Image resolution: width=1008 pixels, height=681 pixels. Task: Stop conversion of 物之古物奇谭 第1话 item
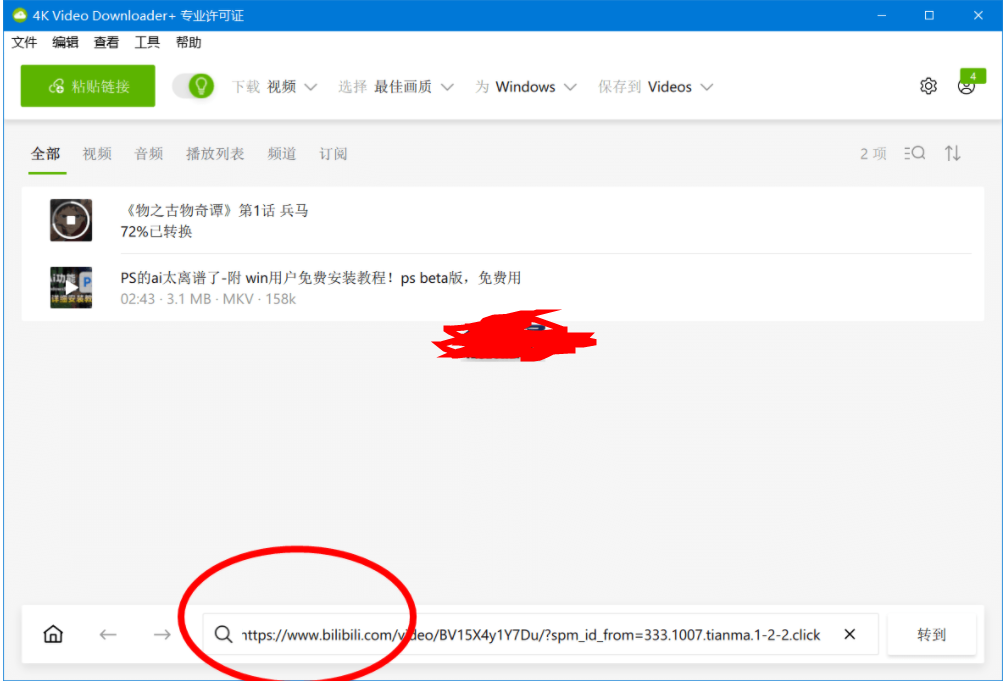tap(71, 220)
